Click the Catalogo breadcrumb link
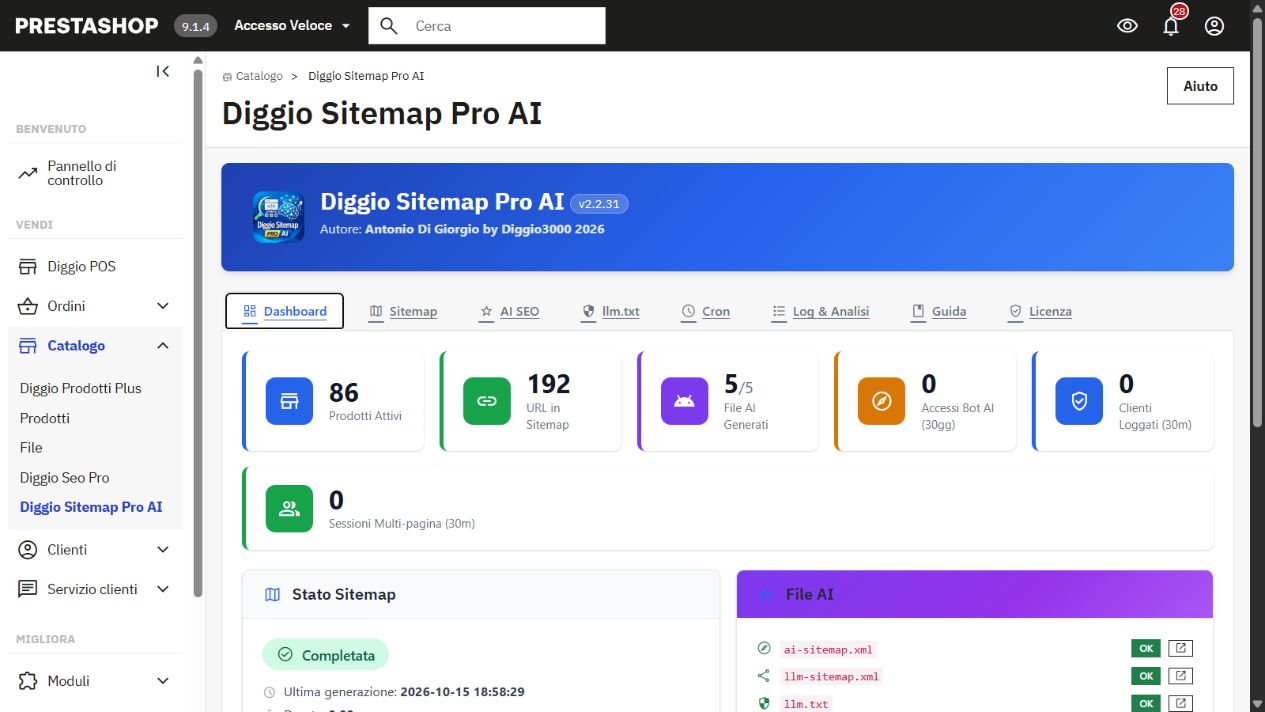This screenshot has height=712, width=1265. click(253, 76)
